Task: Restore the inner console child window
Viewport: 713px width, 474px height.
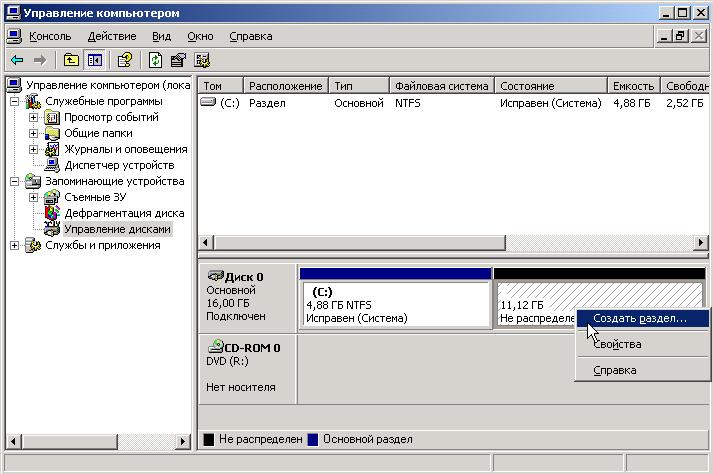Action: [681, 36]
